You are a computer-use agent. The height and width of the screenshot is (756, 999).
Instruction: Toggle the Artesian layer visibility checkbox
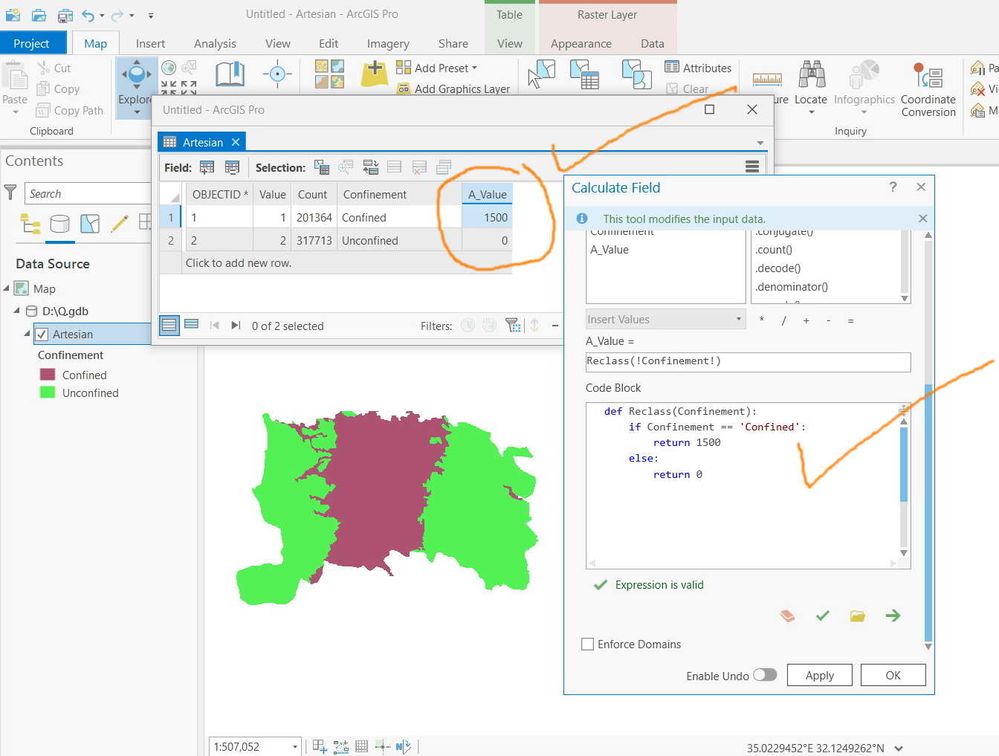42,334
